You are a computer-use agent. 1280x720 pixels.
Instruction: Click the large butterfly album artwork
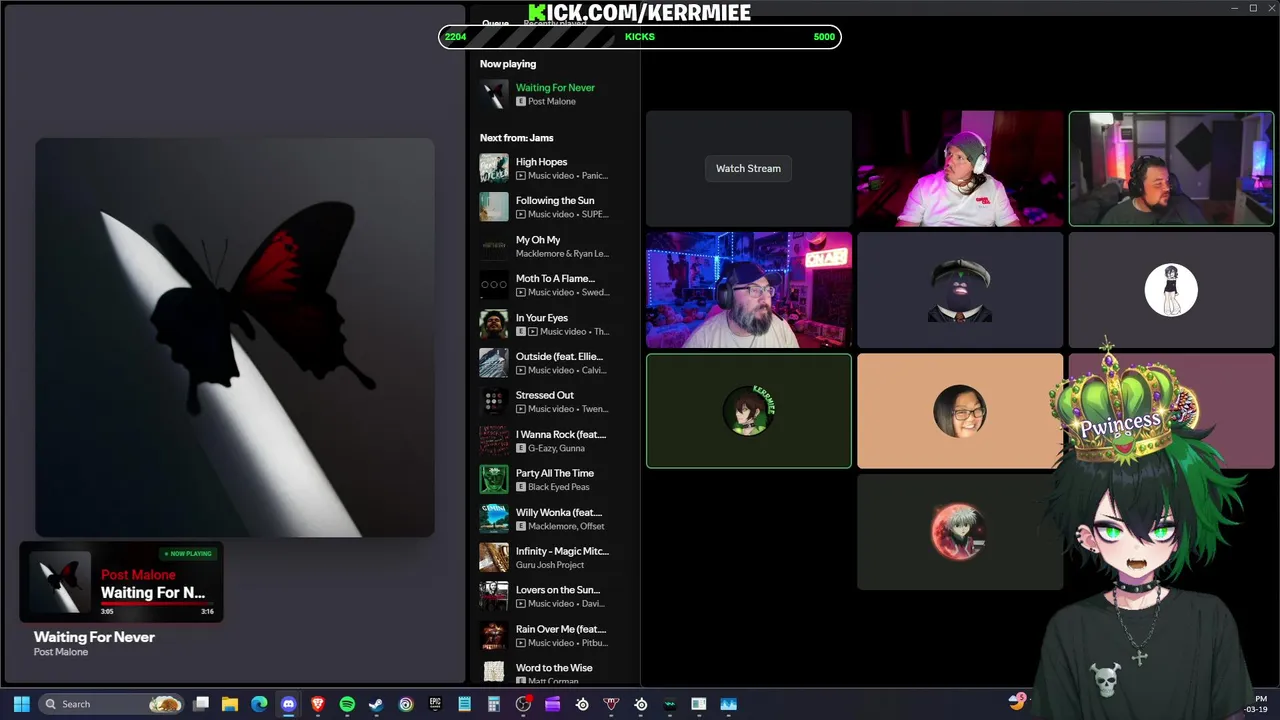coord(235,338)
